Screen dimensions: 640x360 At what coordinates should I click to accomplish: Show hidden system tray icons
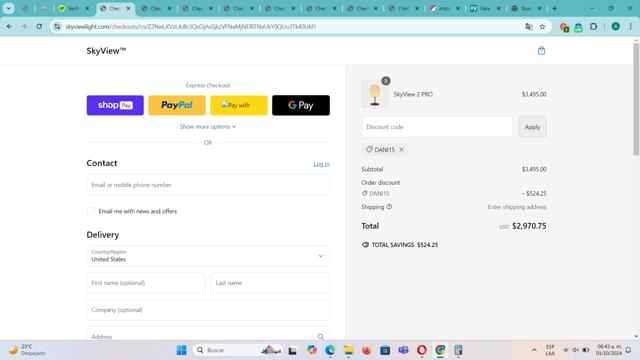(534, 350)
